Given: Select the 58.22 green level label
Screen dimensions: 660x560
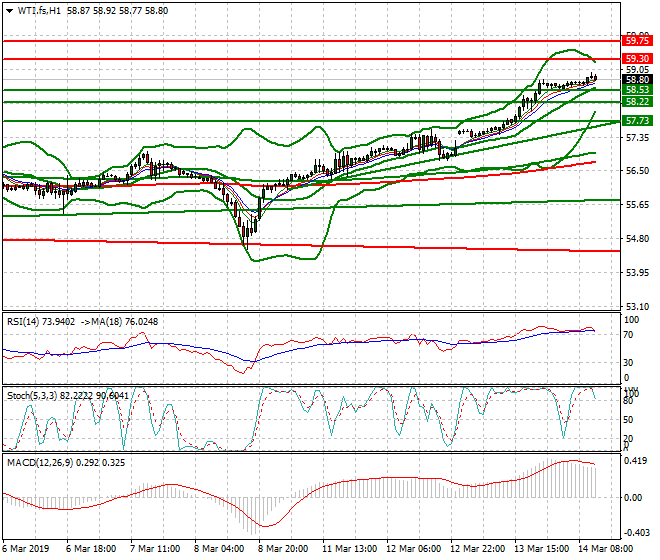Looking at the screenshot, I should pyautogui.click(x=637, y=101).
